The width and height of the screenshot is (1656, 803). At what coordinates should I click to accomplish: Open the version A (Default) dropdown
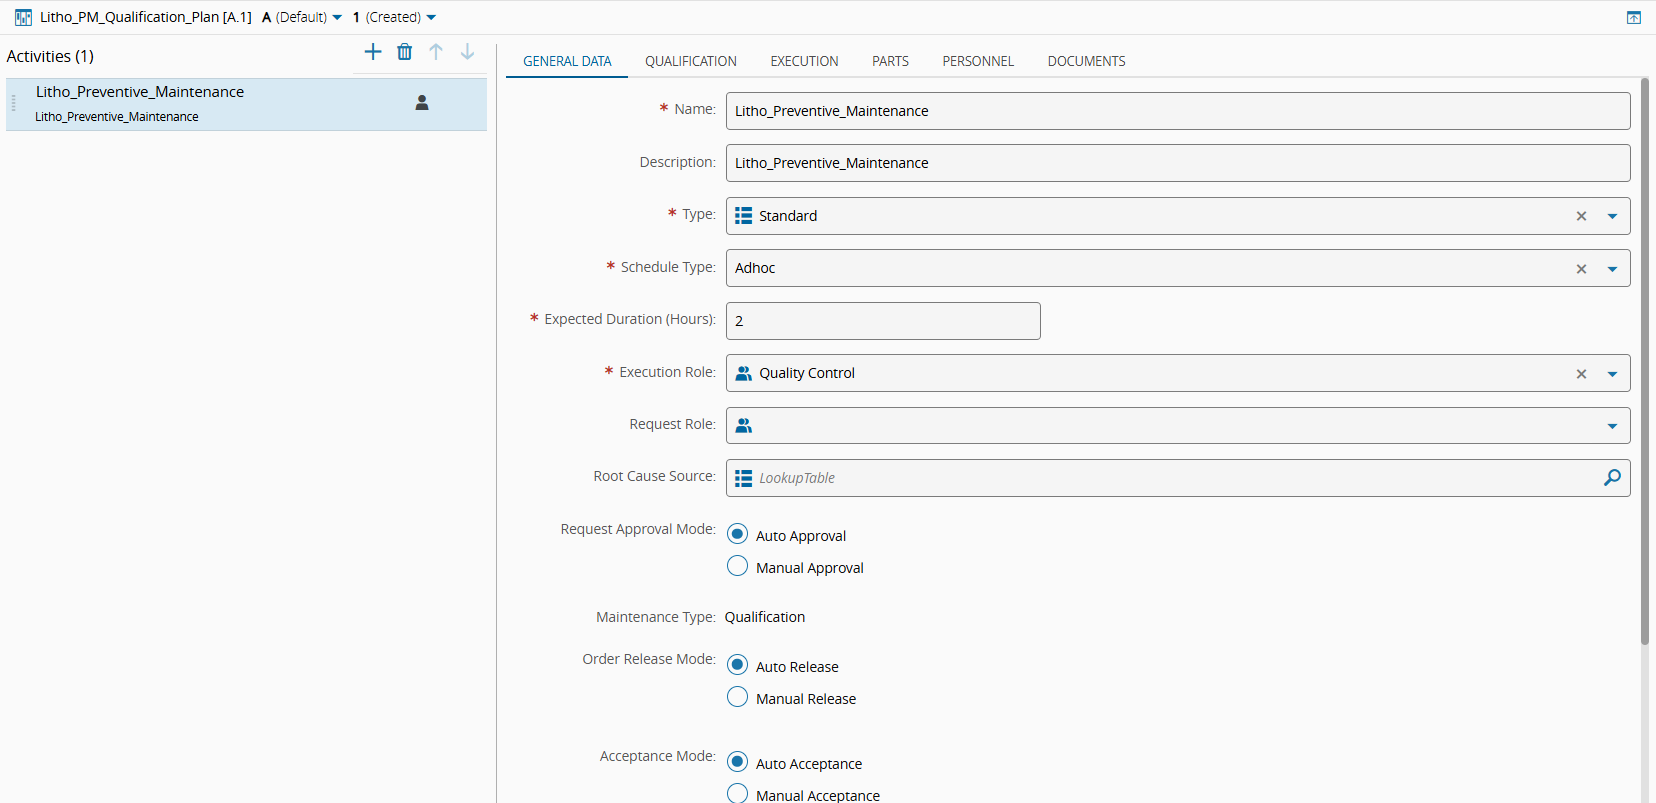coord(302,17)
